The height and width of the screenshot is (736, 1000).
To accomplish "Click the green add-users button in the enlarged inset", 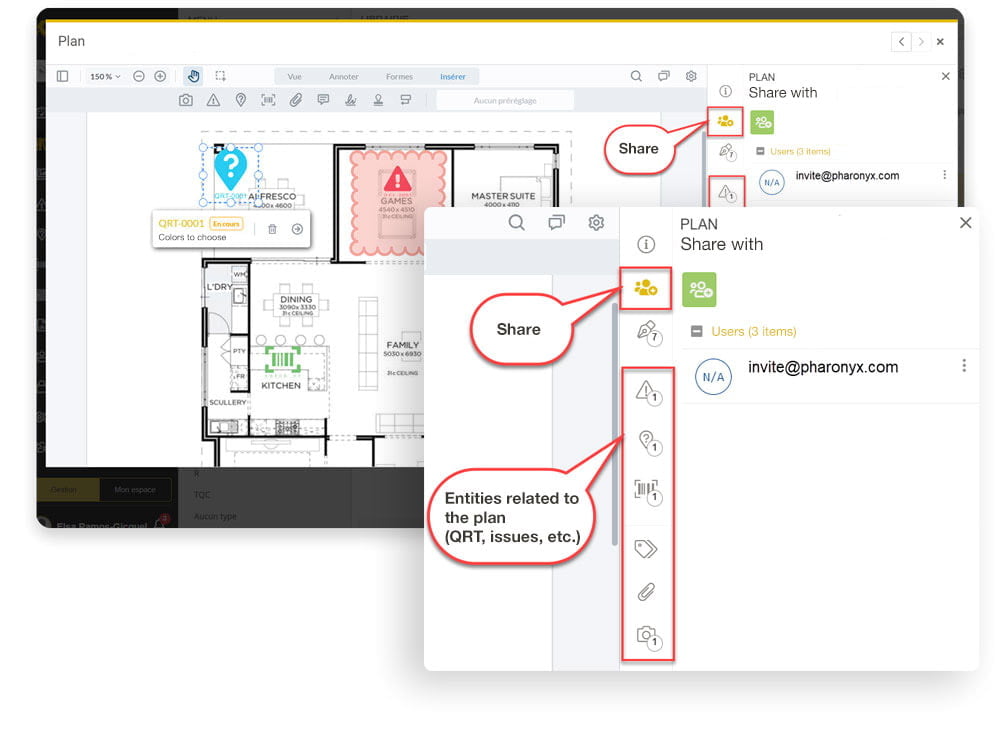I will tap(700, 290).
